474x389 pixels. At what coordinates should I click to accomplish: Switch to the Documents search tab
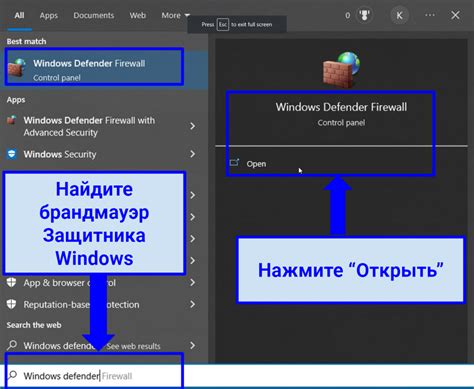pyautogui.click(x=94, y=15)
